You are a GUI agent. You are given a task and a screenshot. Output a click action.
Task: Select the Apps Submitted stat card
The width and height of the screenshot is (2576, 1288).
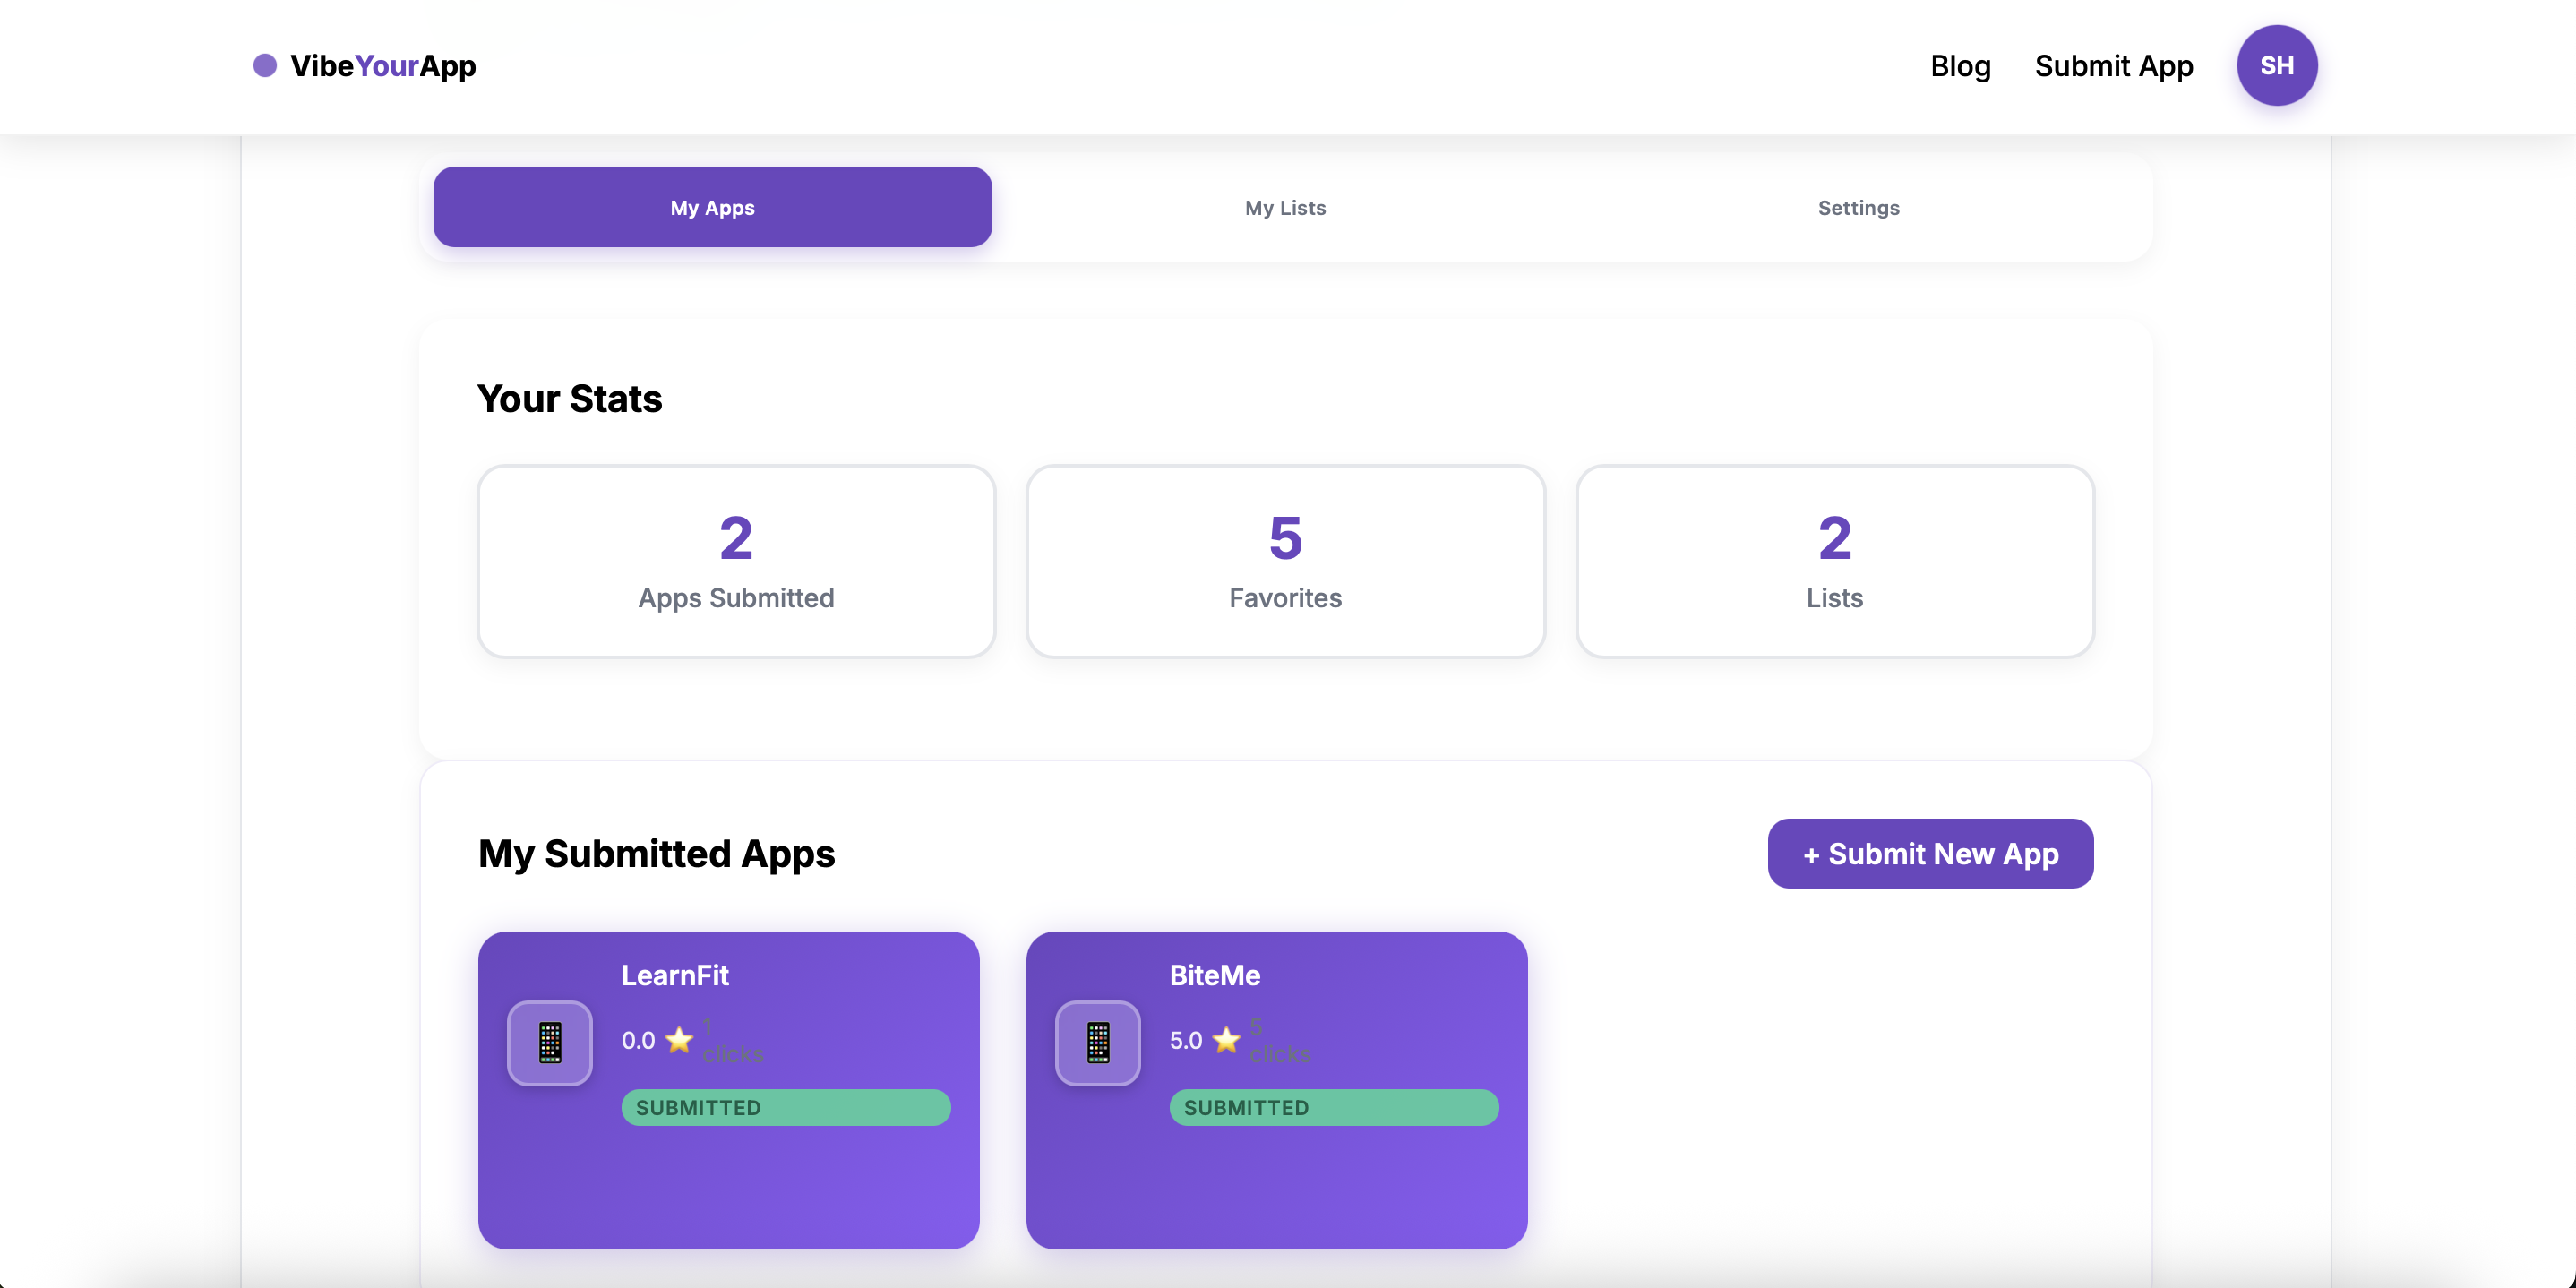pos(736,561)
